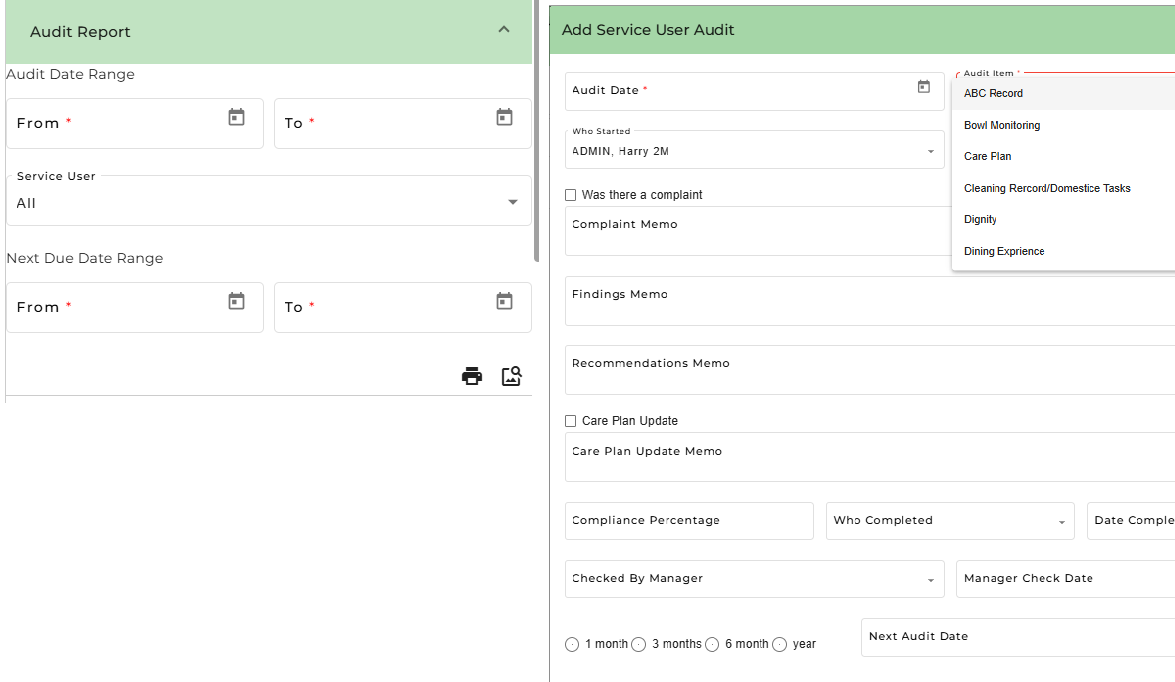Open calendar for Audit Date Range To
Viewport: 1175px width, 682px height.
(x=504, y=117)
